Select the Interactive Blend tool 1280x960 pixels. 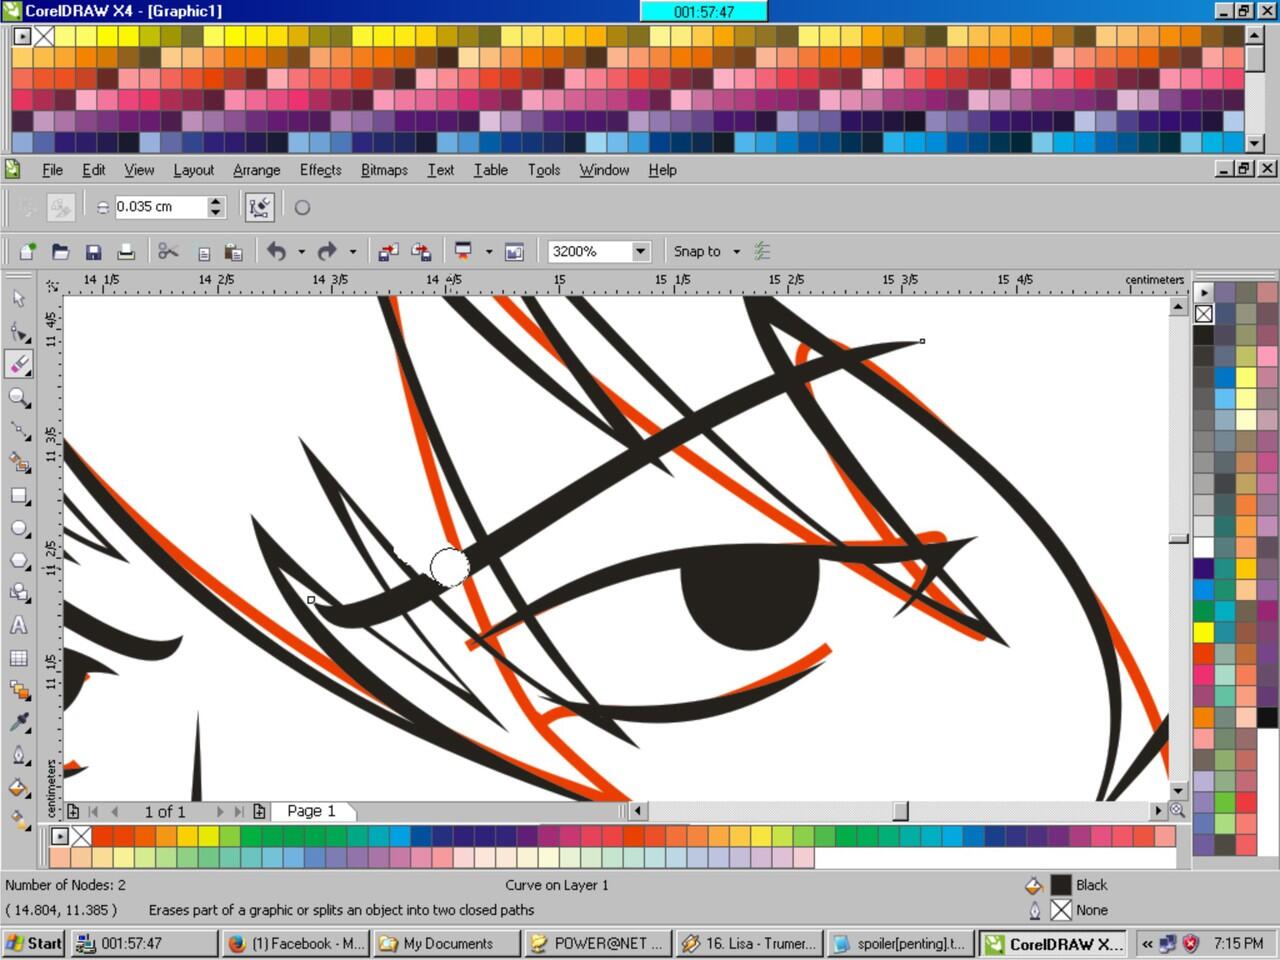coord(19,690)
